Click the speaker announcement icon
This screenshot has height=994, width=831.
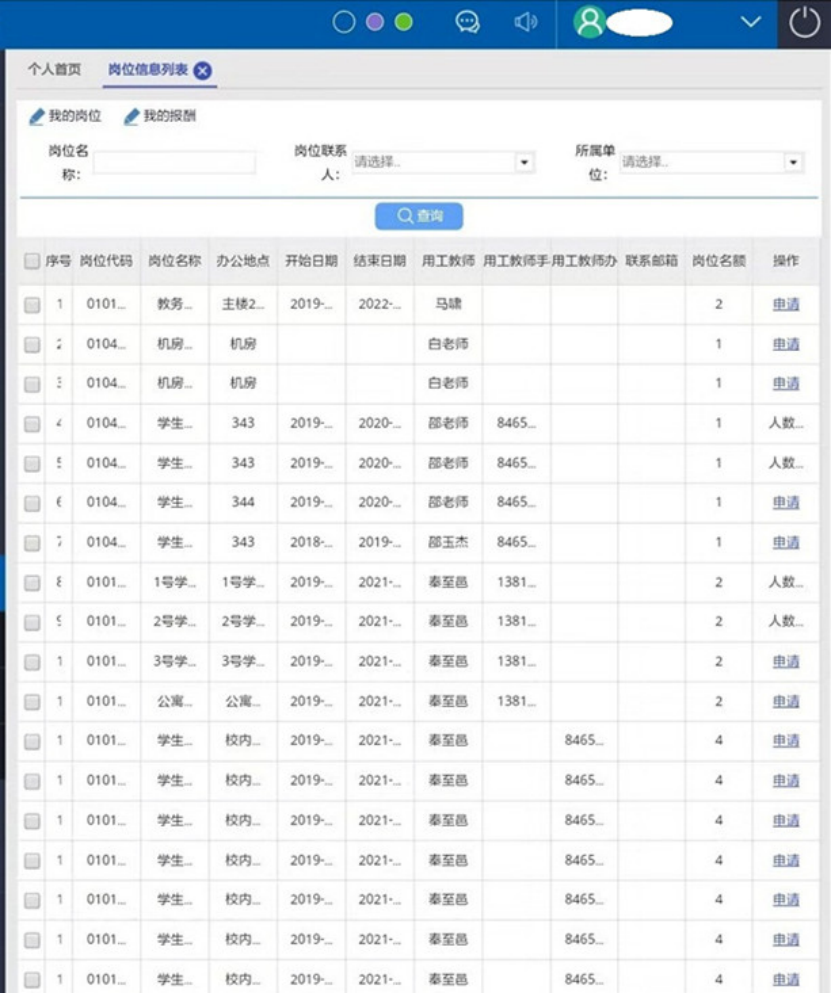click(x=525, y=22)
